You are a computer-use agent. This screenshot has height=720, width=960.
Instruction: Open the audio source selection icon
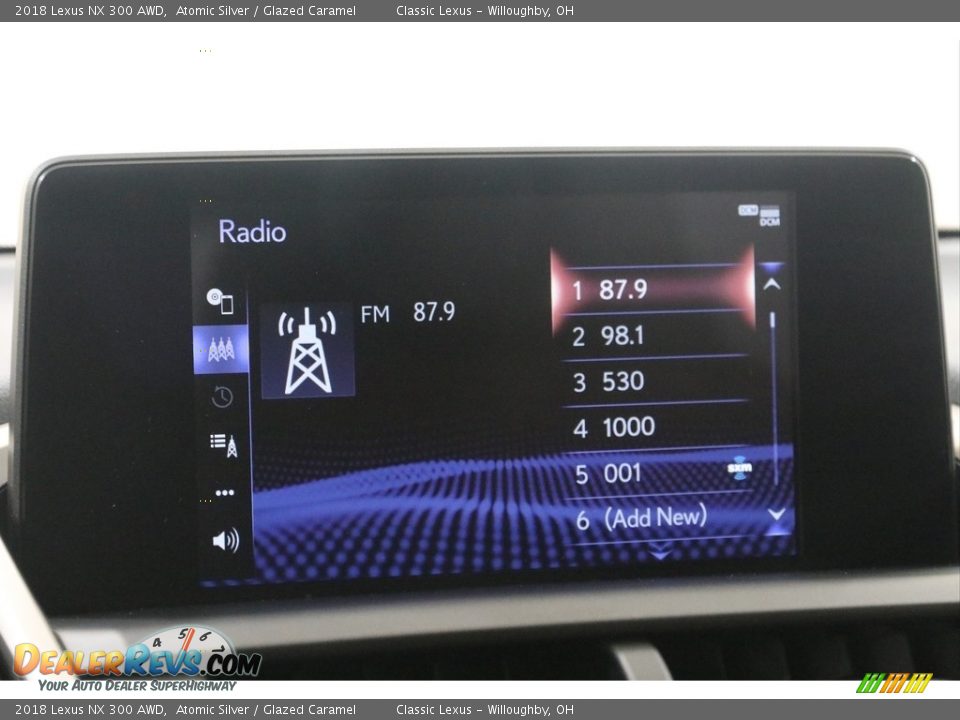point(220,301)
